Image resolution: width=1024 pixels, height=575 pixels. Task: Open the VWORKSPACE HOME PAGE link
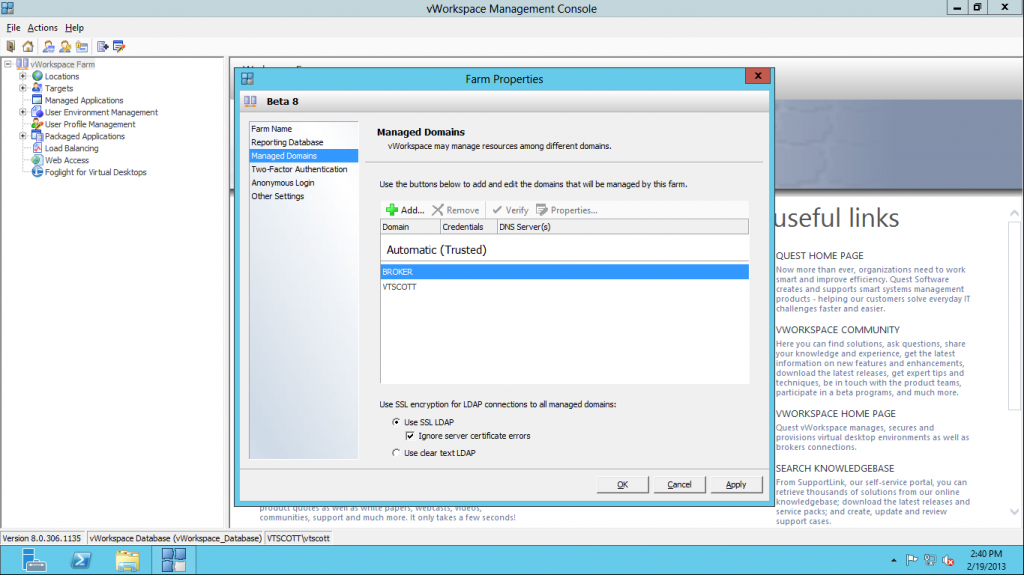(x=836, y=414)
